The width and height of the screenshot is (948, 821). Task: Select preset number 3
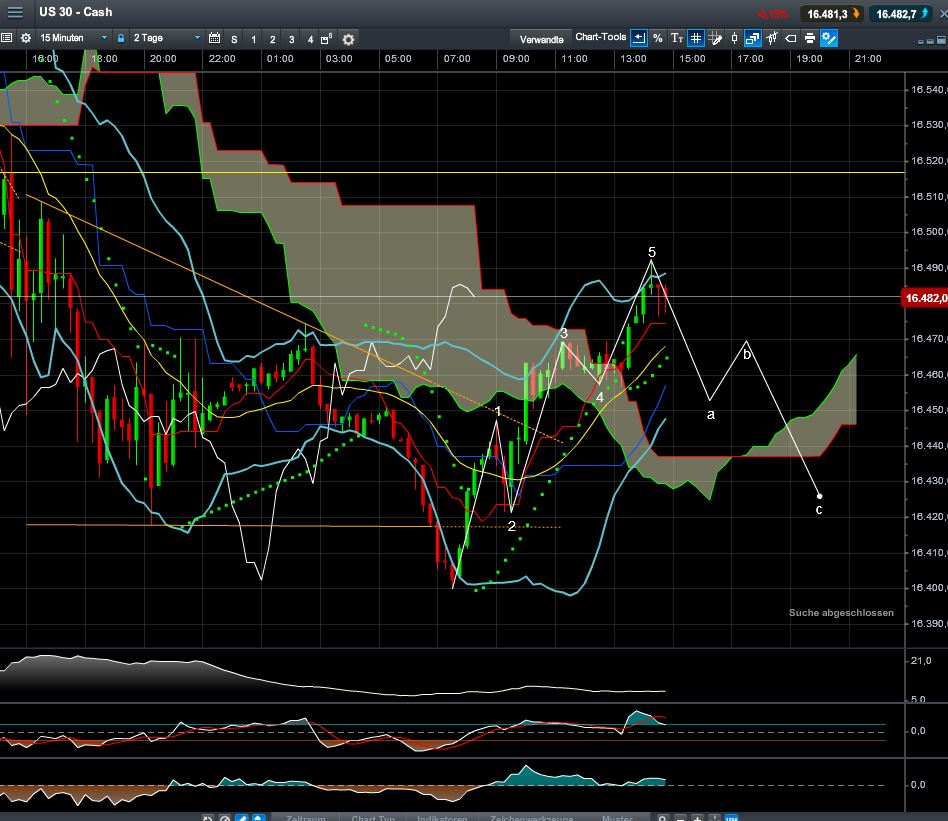291,39
